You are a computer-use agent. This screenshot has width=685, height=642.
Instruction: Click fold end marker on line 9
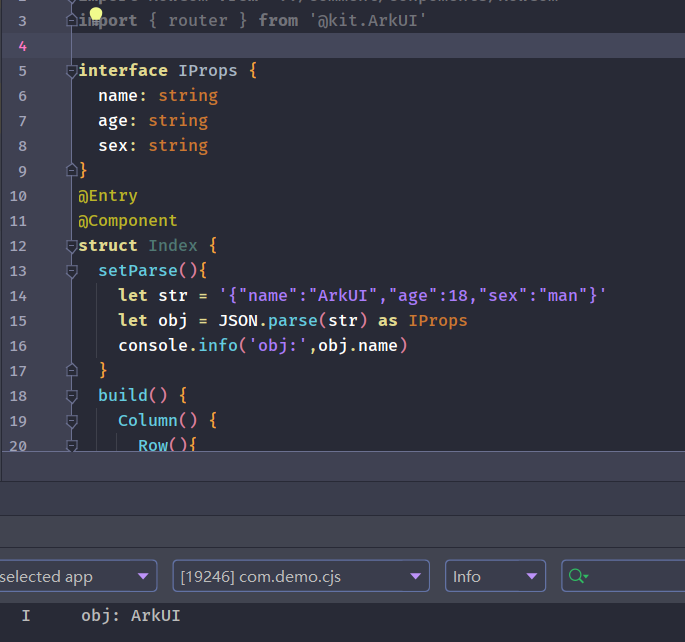71,170
